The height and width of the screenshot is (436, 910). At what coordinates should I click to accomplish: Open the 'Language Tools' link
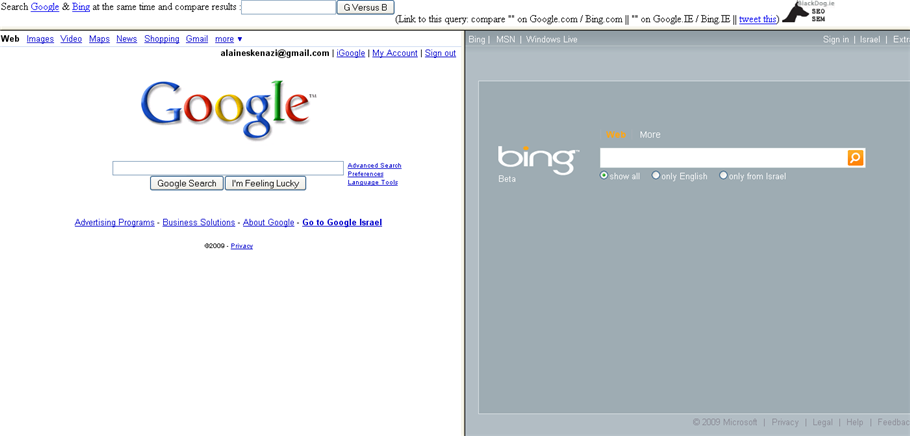pyautogui.click(x=373, y=182)
